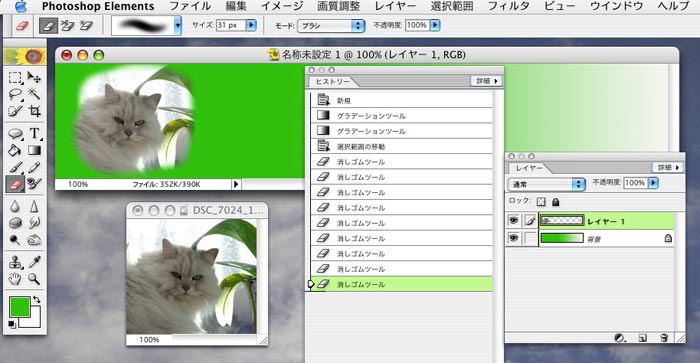Click the レイヤー 1 layer thumbnail
700x363 pixels.
tap(562, 221)
